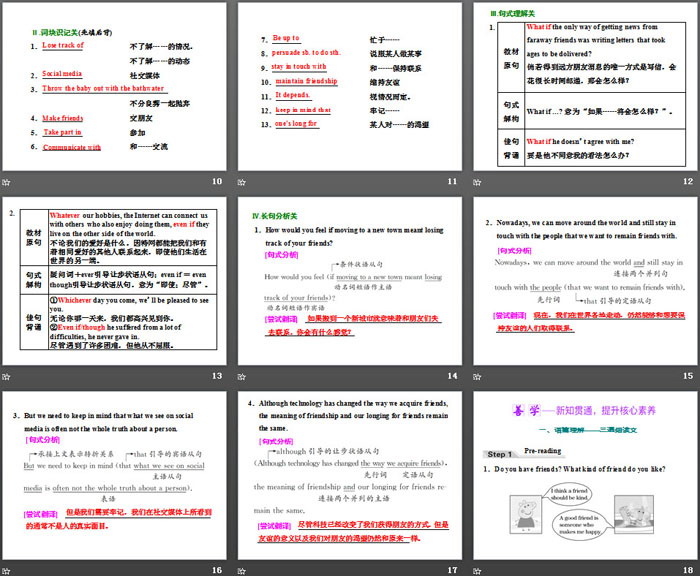Click slide number label 14
Screen dimensions: 700x576
pyautogui.click(x=453, y=376)
